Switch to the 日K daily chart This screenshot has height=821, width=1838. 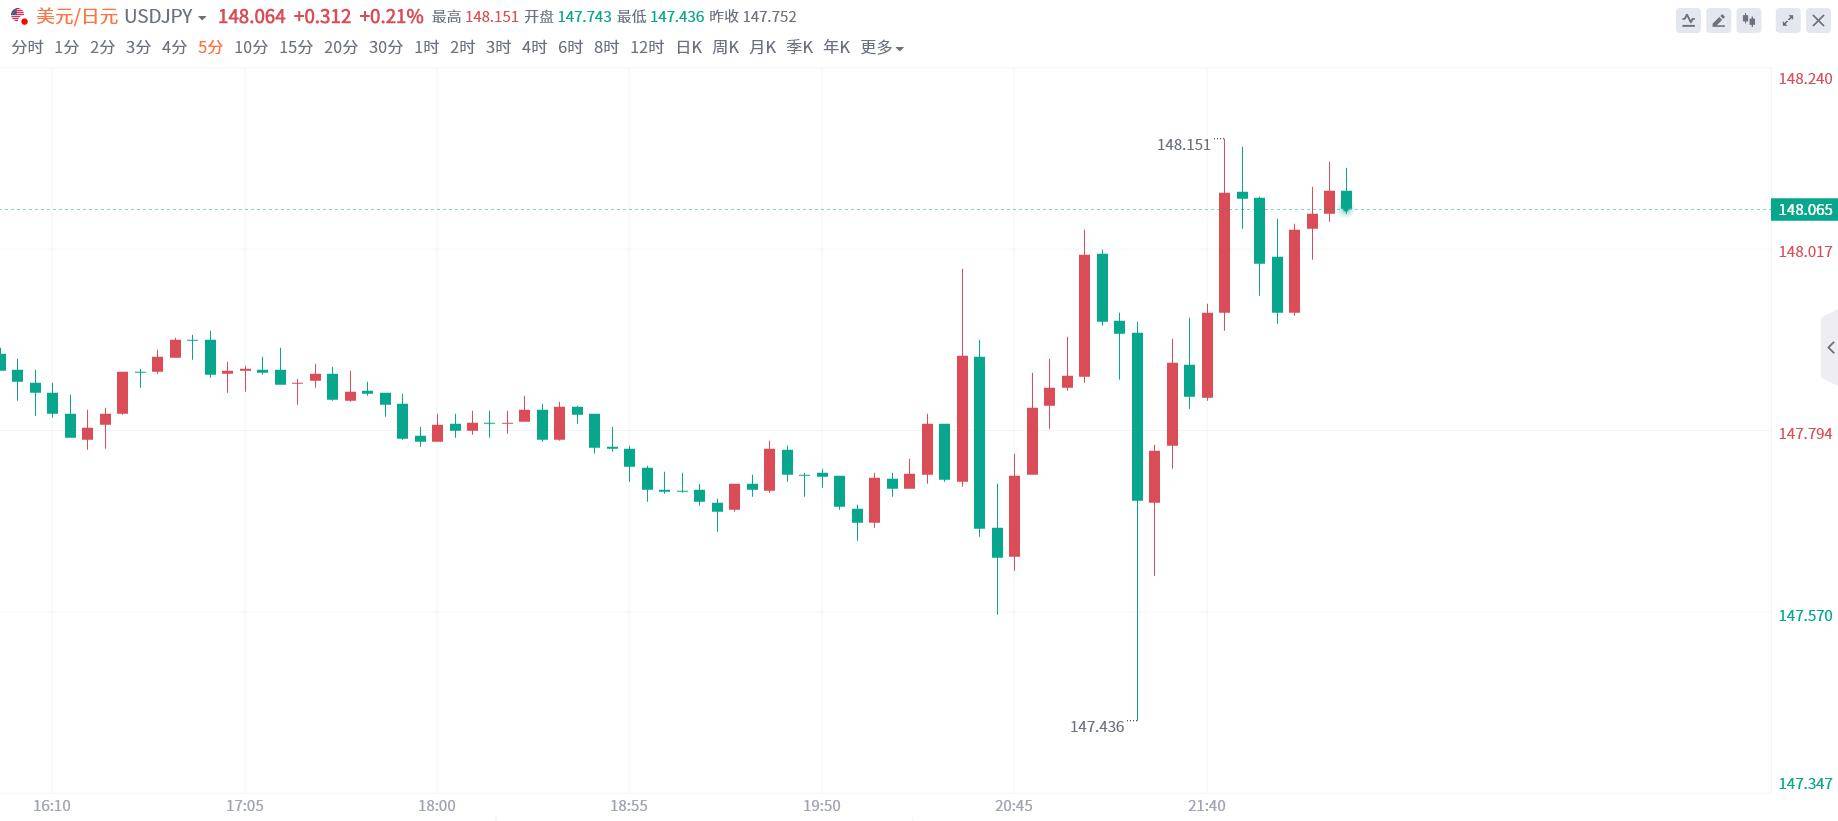(x=688, y=47)
